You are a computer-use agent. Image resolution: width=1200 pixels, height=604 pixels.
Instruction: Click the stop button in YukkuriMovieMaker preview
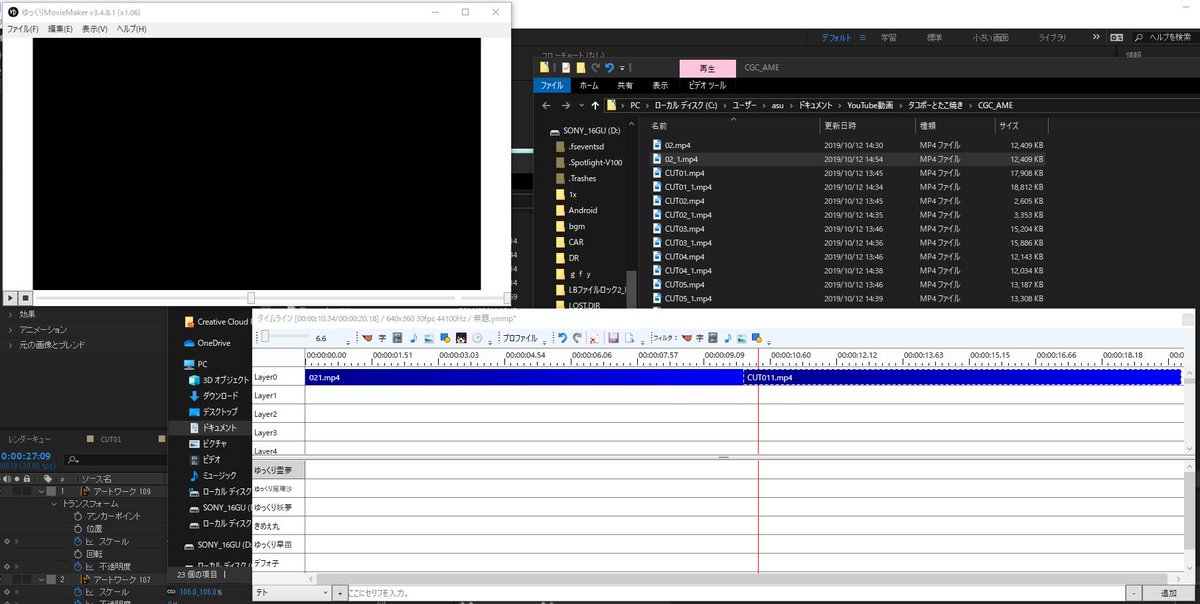[25, 298]
